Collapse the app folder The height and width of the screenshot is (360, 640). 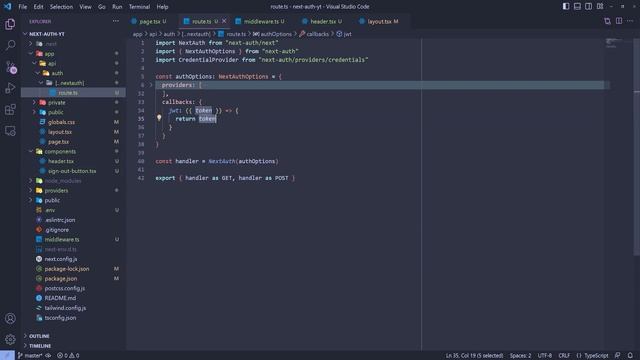click(x=31, y=53)
